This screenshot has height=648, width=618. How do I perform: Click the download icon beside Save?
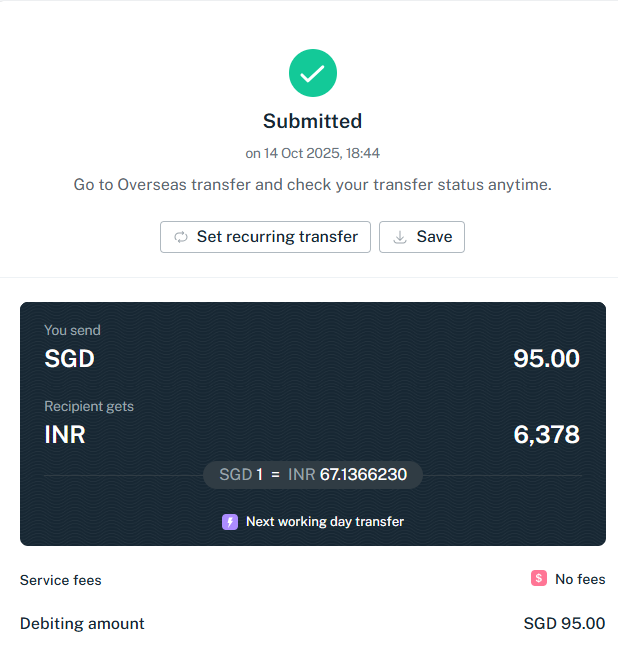point(400,237)
